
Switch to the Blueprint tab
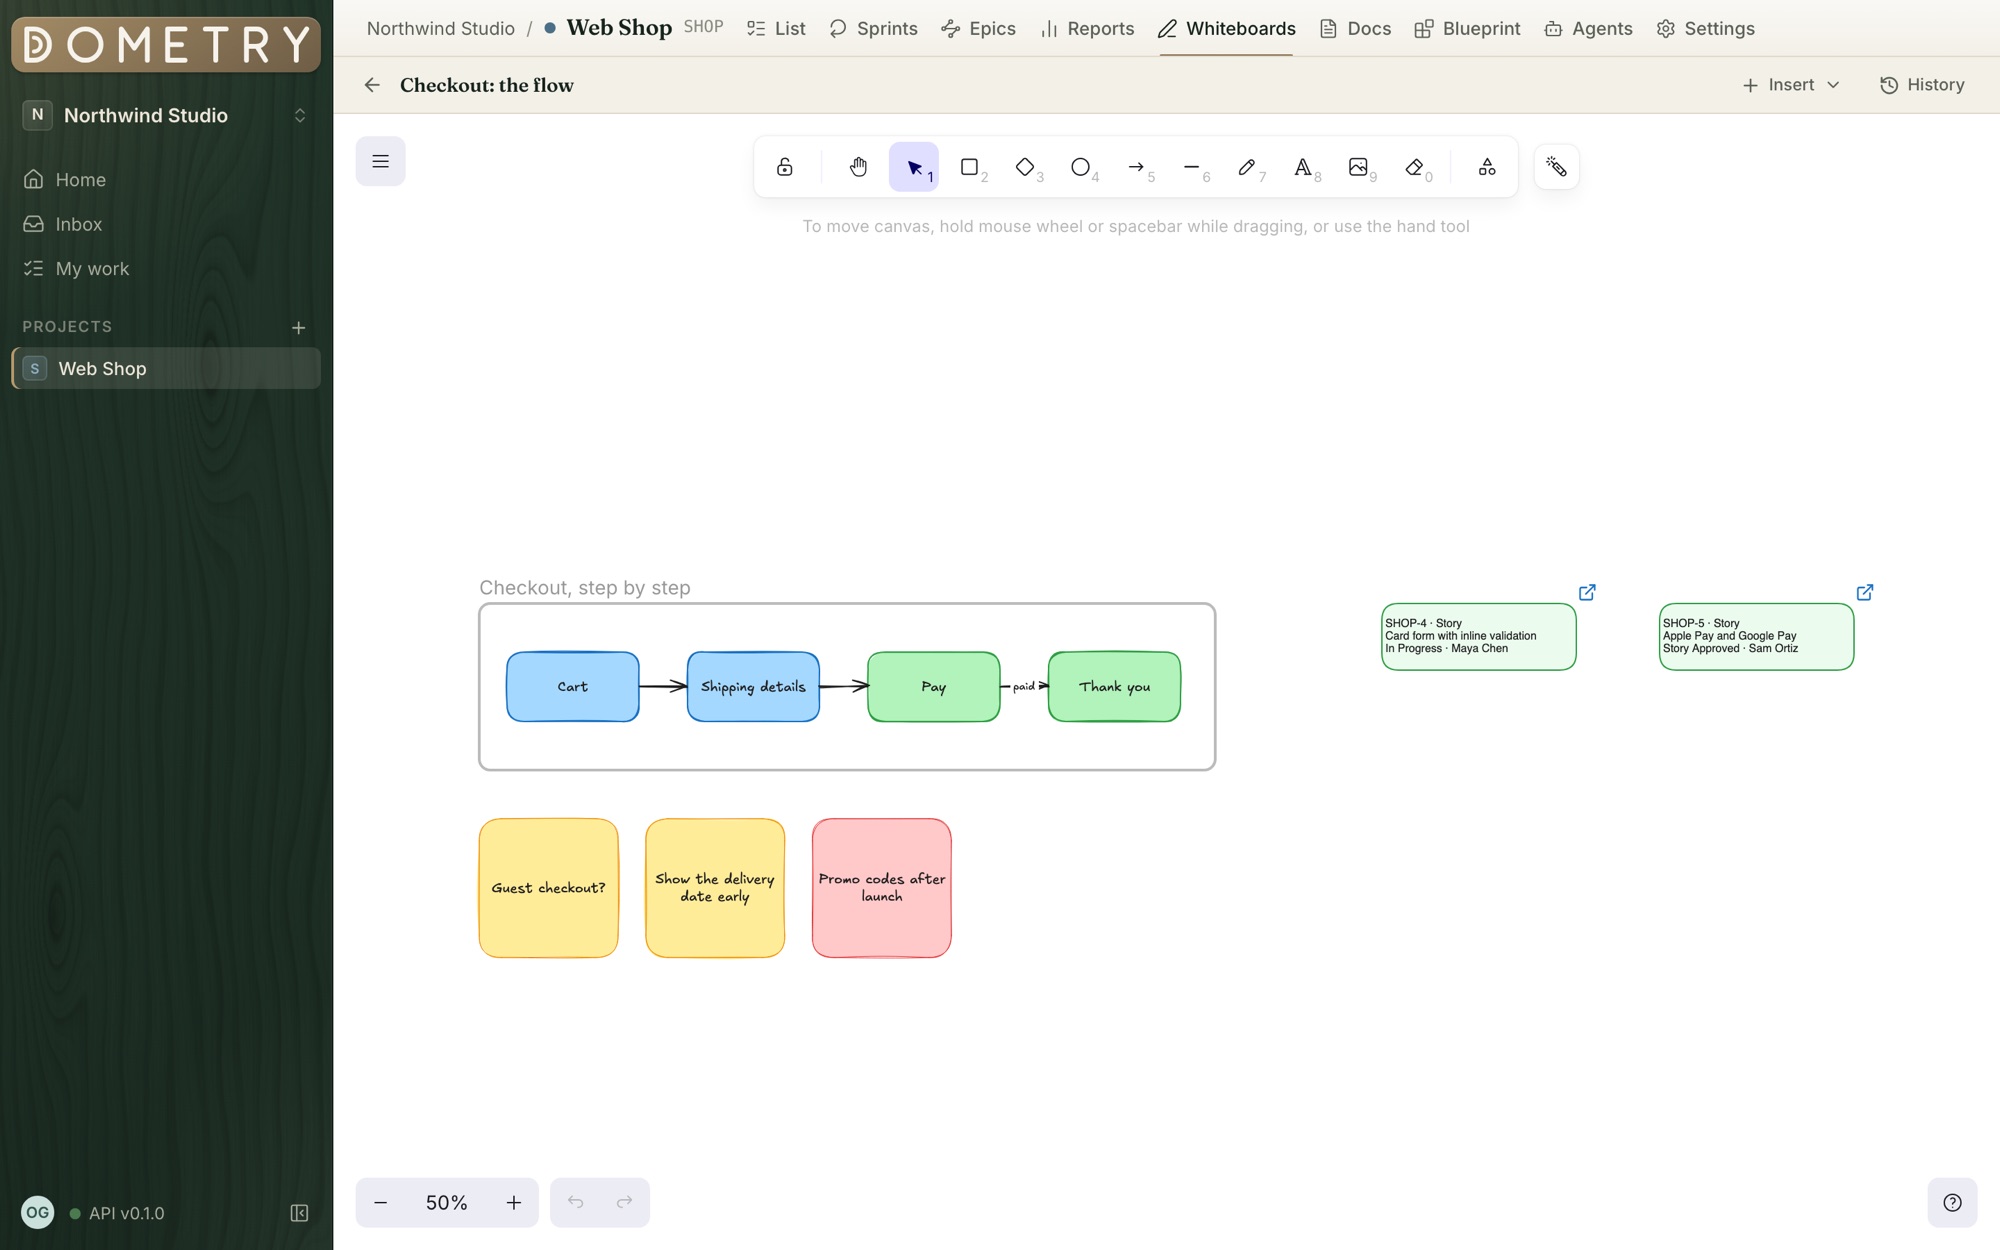tap(1467, 28)
